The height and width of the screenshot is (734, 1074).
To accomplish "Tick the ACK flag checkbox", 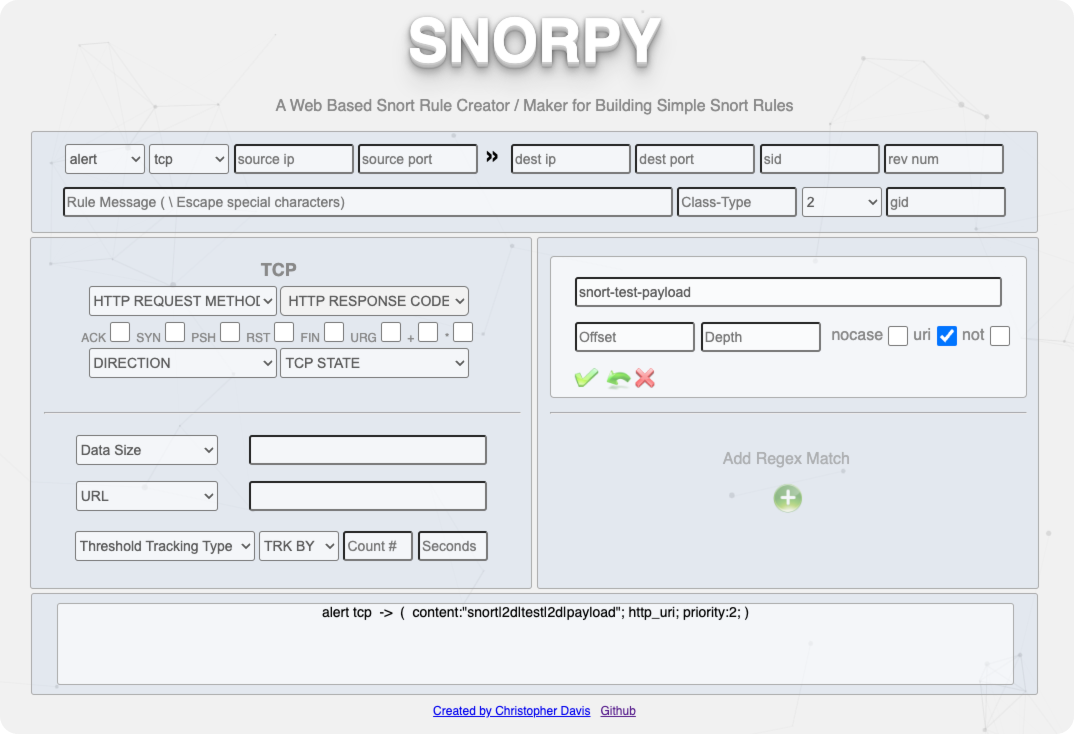I will click(120, 332).
